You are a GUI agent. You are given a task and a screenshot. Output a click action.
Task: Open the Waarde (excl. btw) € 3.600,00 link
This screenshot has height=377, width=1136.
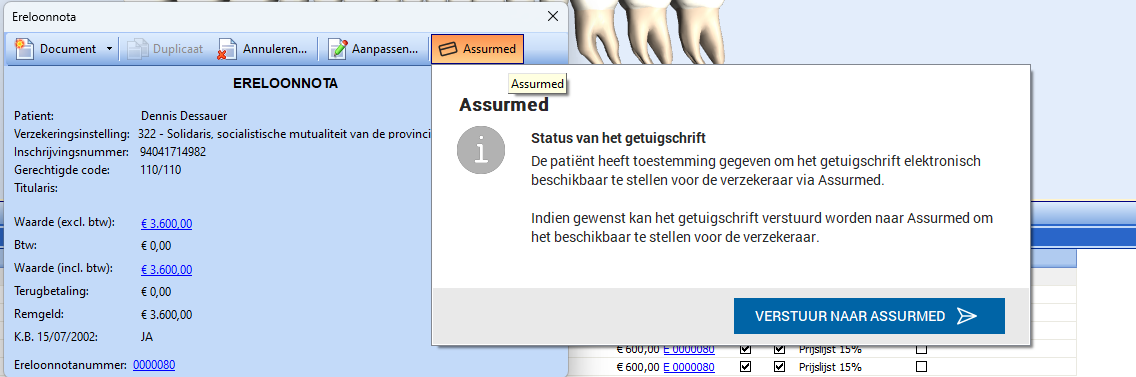167,223
